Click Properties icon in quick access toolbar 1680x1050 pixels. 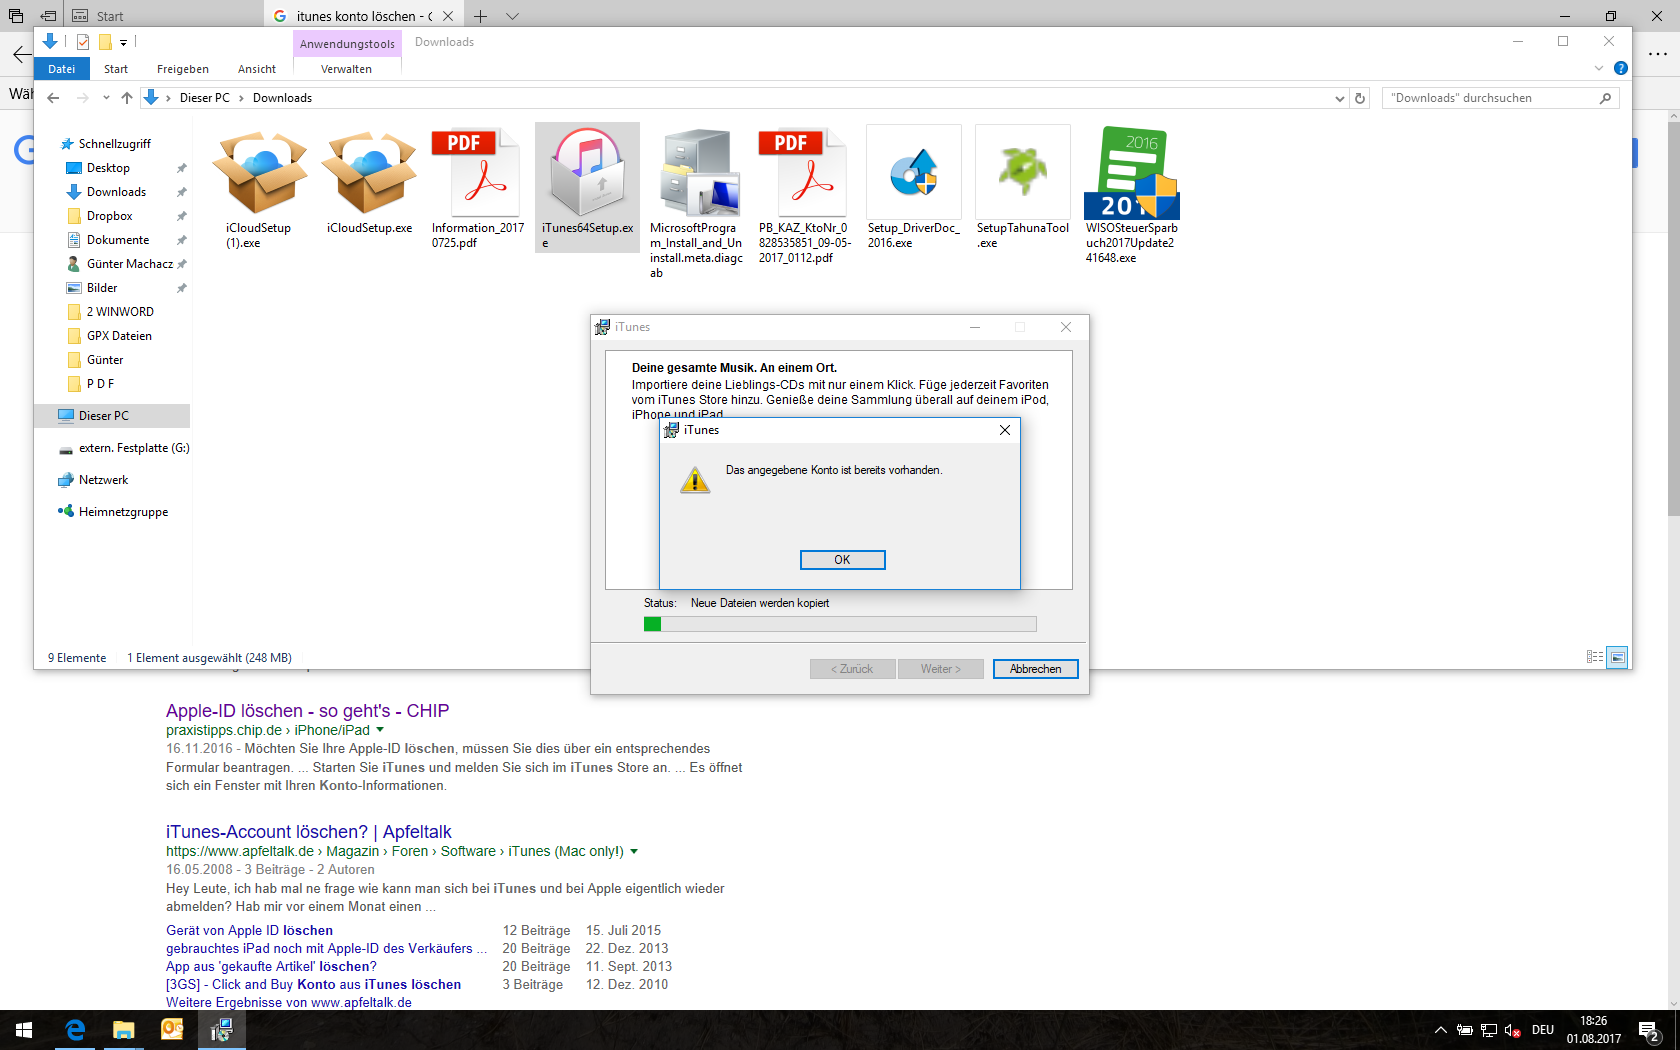[x=83, y=42]
